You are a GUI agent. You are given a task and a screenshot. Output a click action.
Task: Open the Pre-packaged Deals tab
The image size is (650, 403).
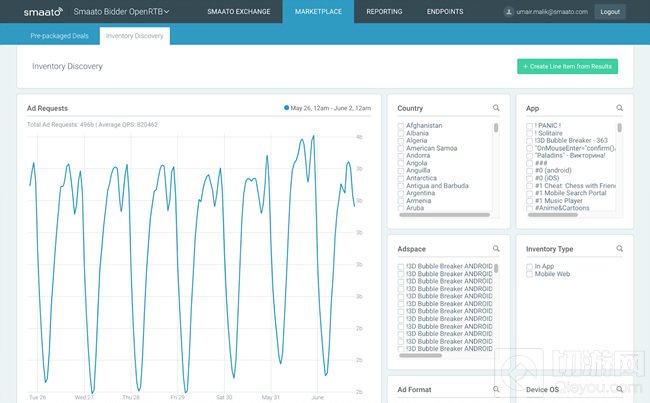coord(59,36)
